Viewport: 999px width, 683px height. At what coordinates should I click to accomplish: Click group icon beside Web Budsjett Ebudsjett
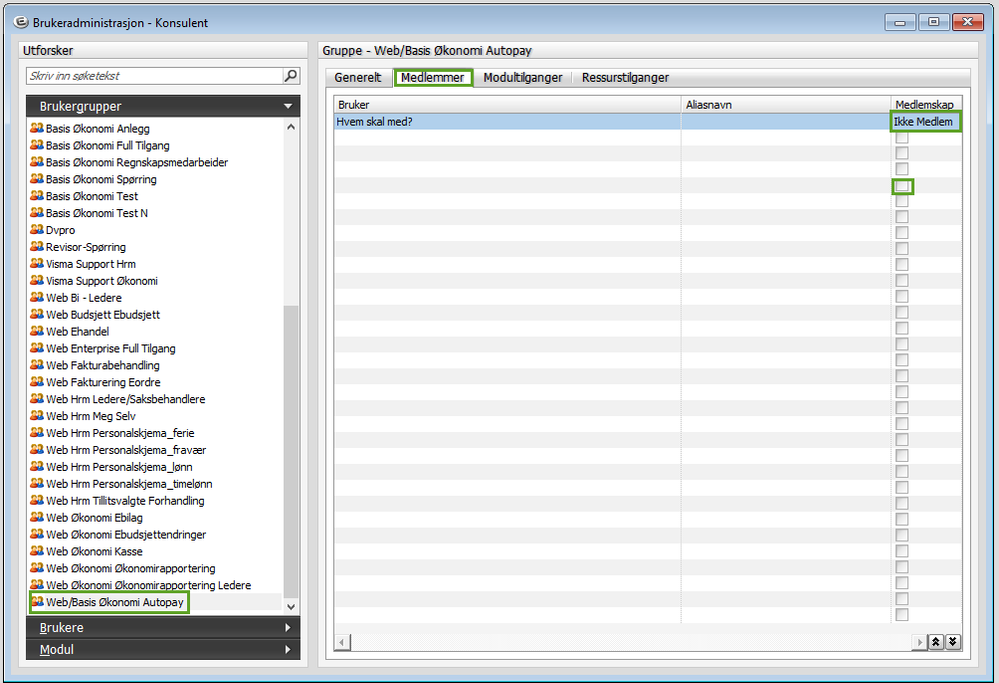[x=37, y=314]
